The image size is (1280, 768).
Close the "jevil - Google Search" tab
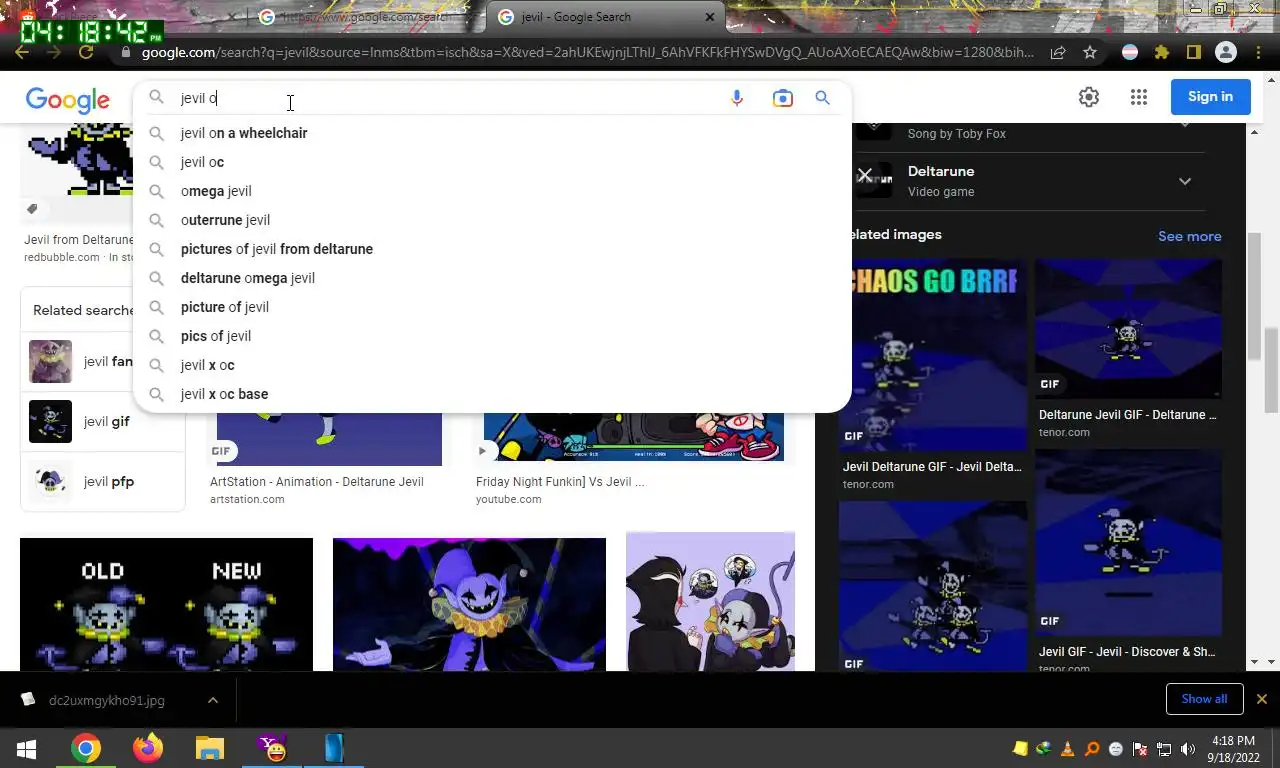(710, 17)
